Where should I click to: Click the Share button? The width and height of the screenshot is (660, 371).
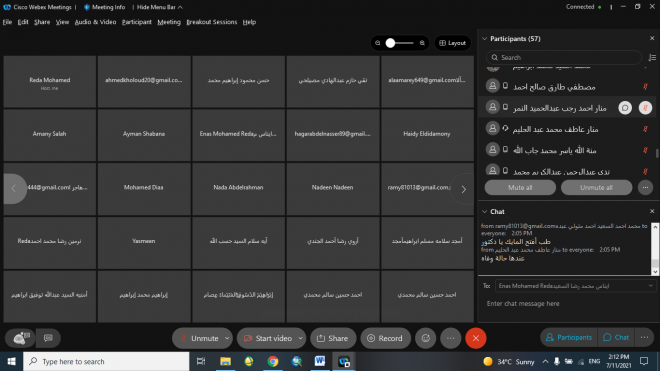(333, 338)
